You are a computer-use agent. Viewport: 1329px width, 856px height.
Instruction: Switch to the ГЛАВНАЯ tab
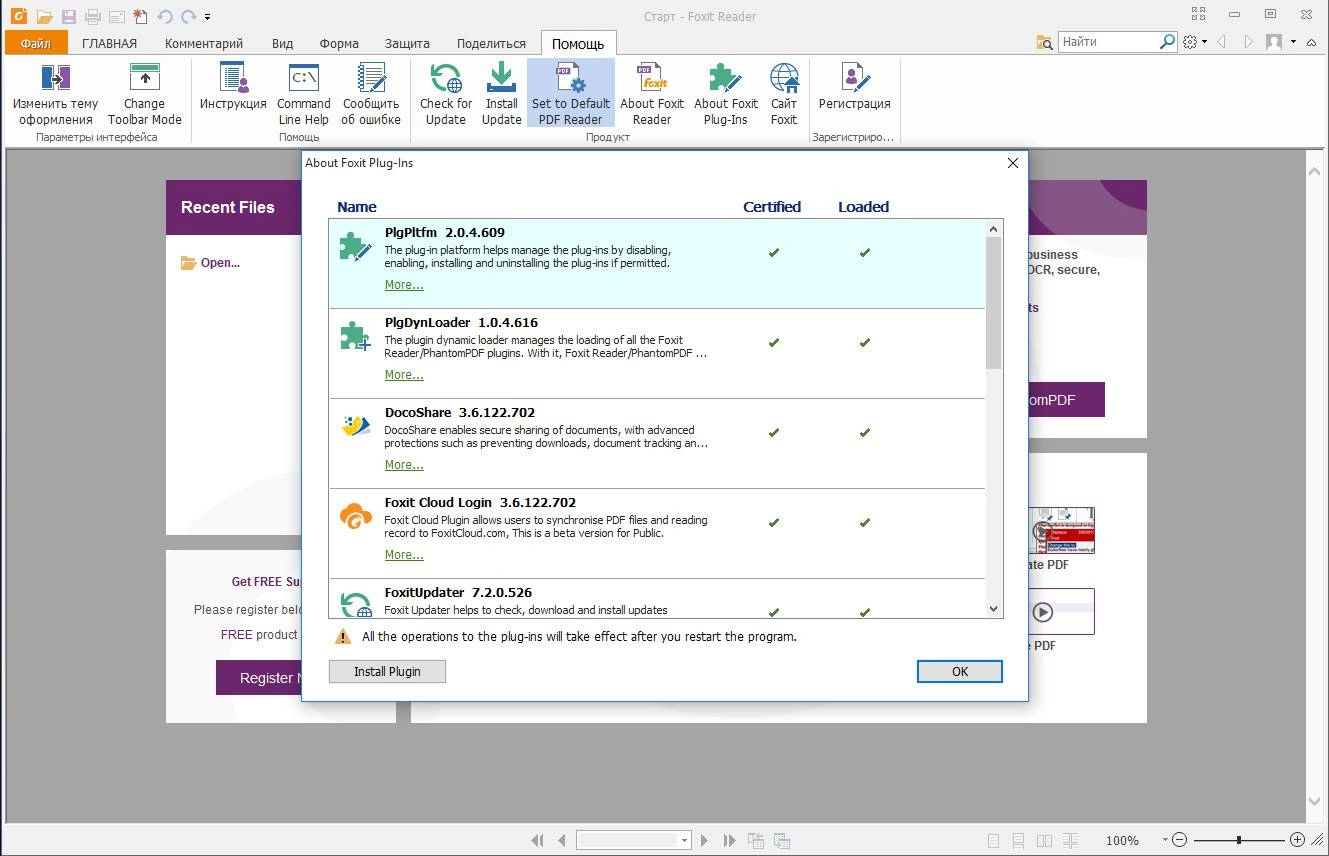point(109,43)
